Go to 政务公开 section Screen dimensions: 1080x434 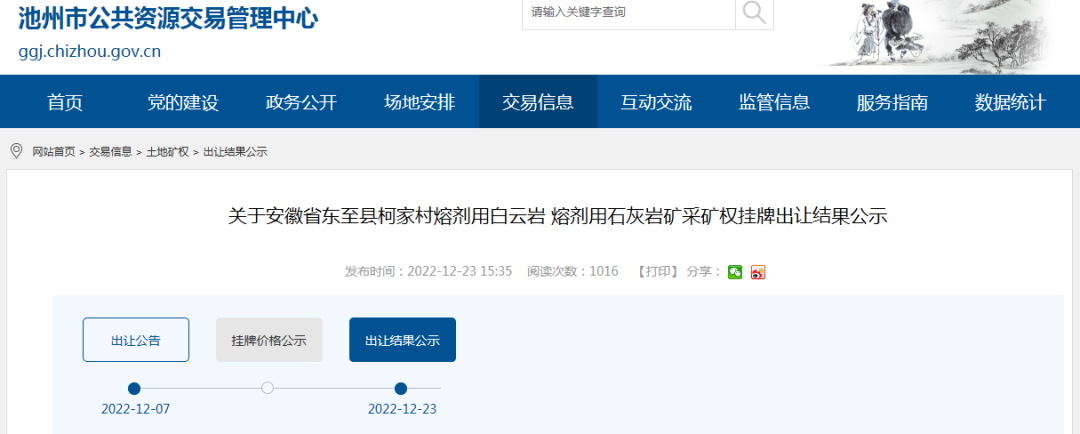301,102
